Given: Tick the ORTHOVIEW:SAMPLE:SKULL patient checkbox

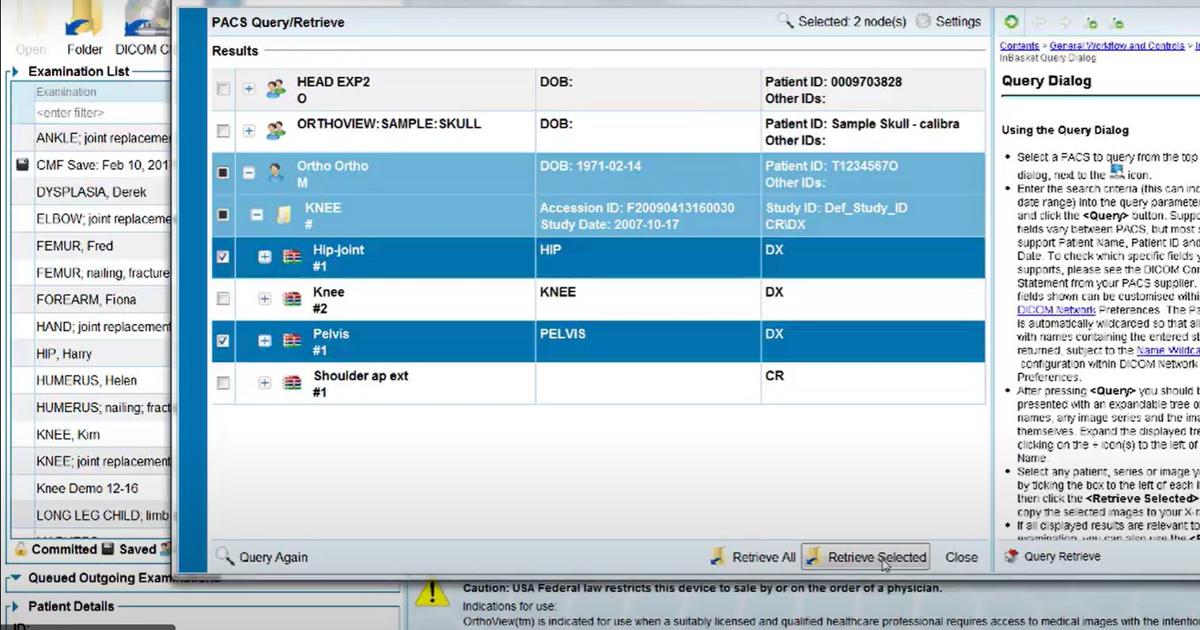Looking at the screenshot, I should 223,131.
